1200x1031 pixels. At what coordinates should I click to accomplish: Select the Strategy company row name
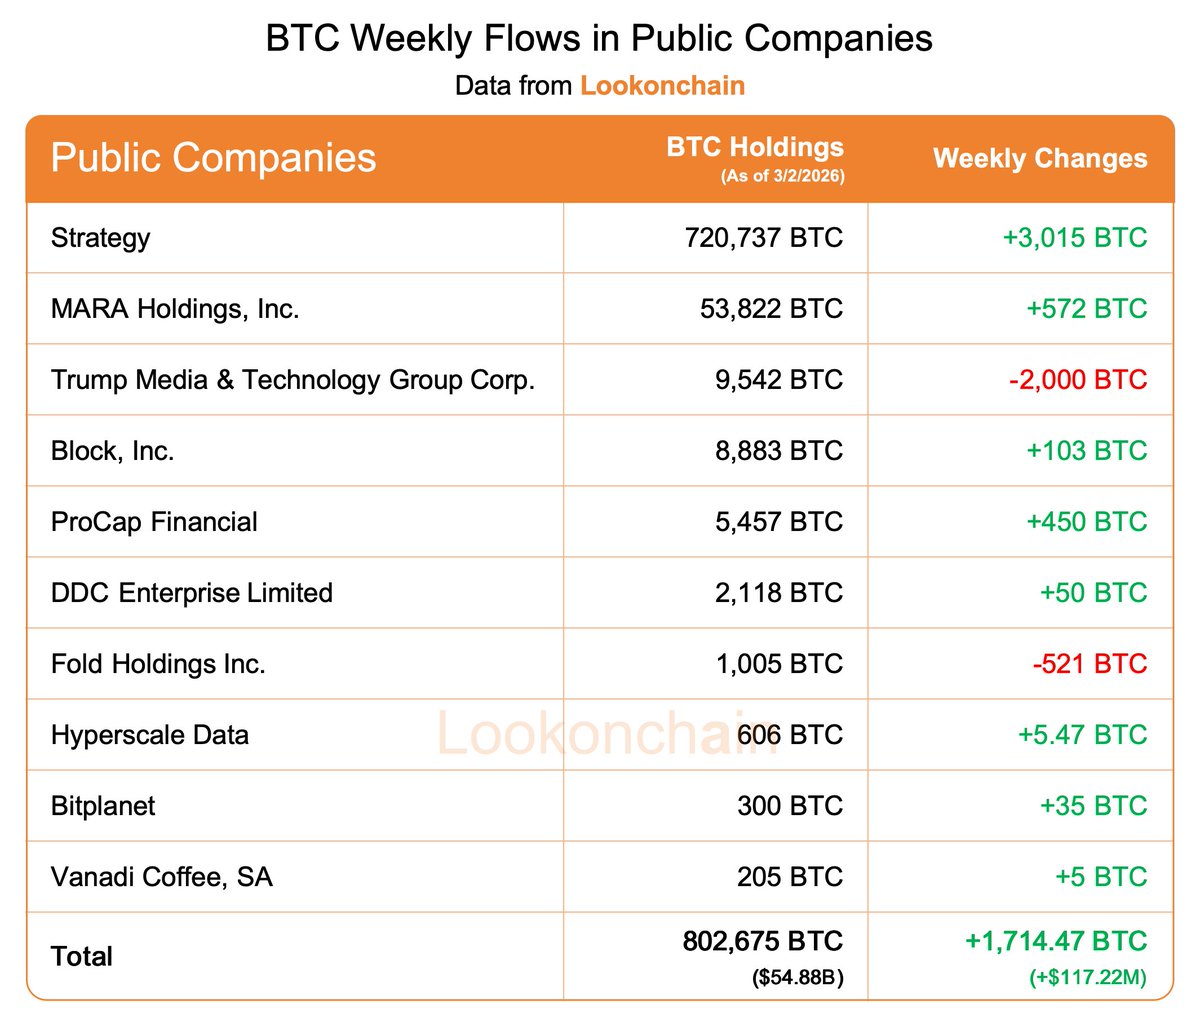[x=100, y=238]
